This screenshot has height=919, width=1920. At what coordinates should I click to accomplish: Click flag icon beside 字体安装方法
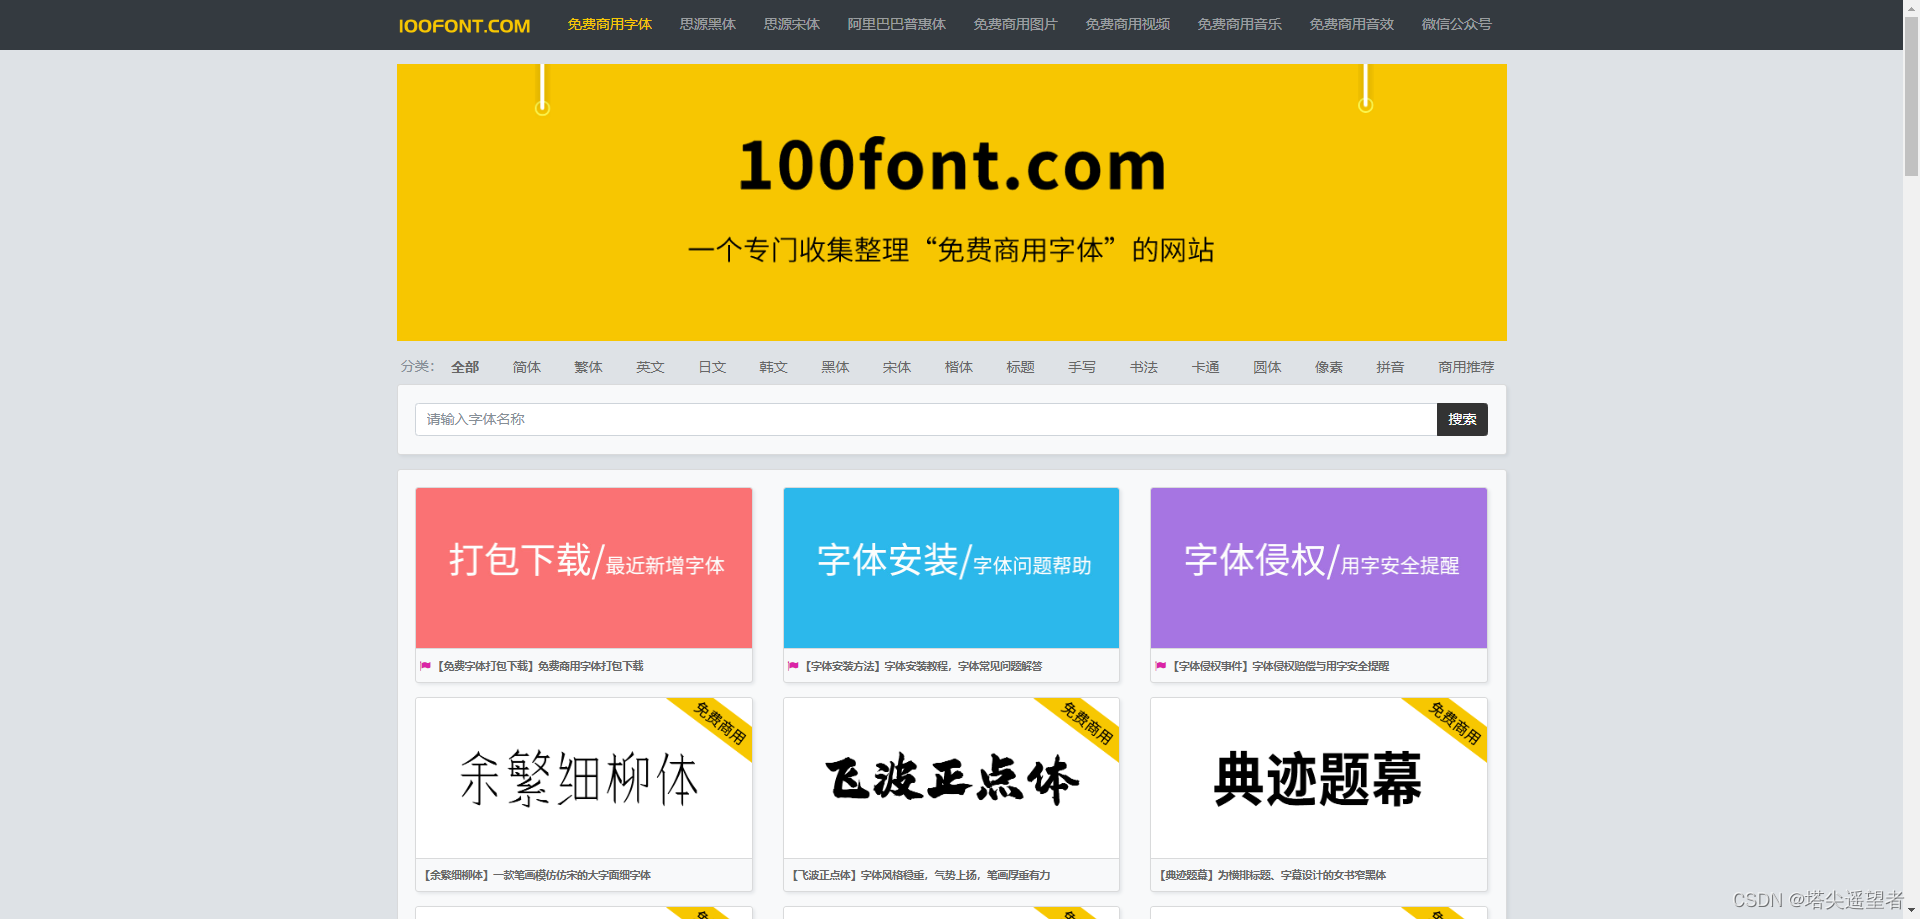[x=793, y=666]
